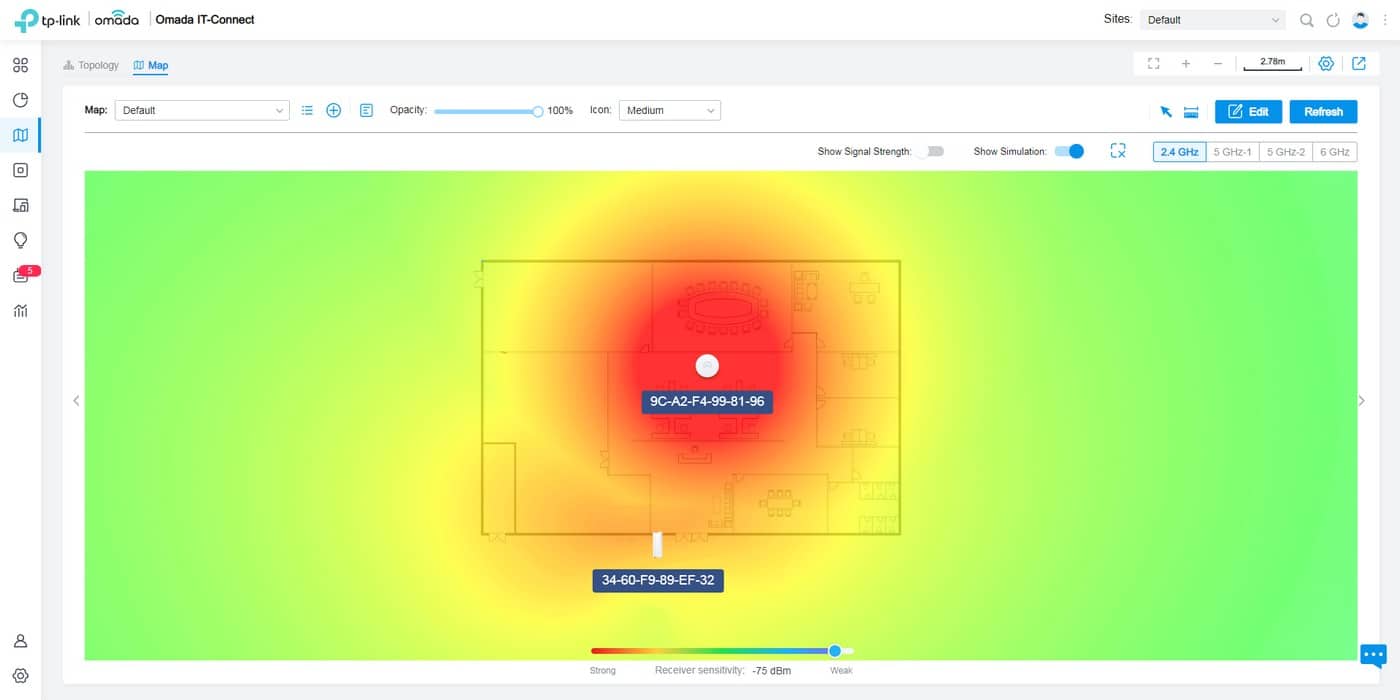Image resolution: width=1400 pixels, height=700 pixels.
Task: Open the Insights lightbulb sidebar icon
Action: coord(20,240)
